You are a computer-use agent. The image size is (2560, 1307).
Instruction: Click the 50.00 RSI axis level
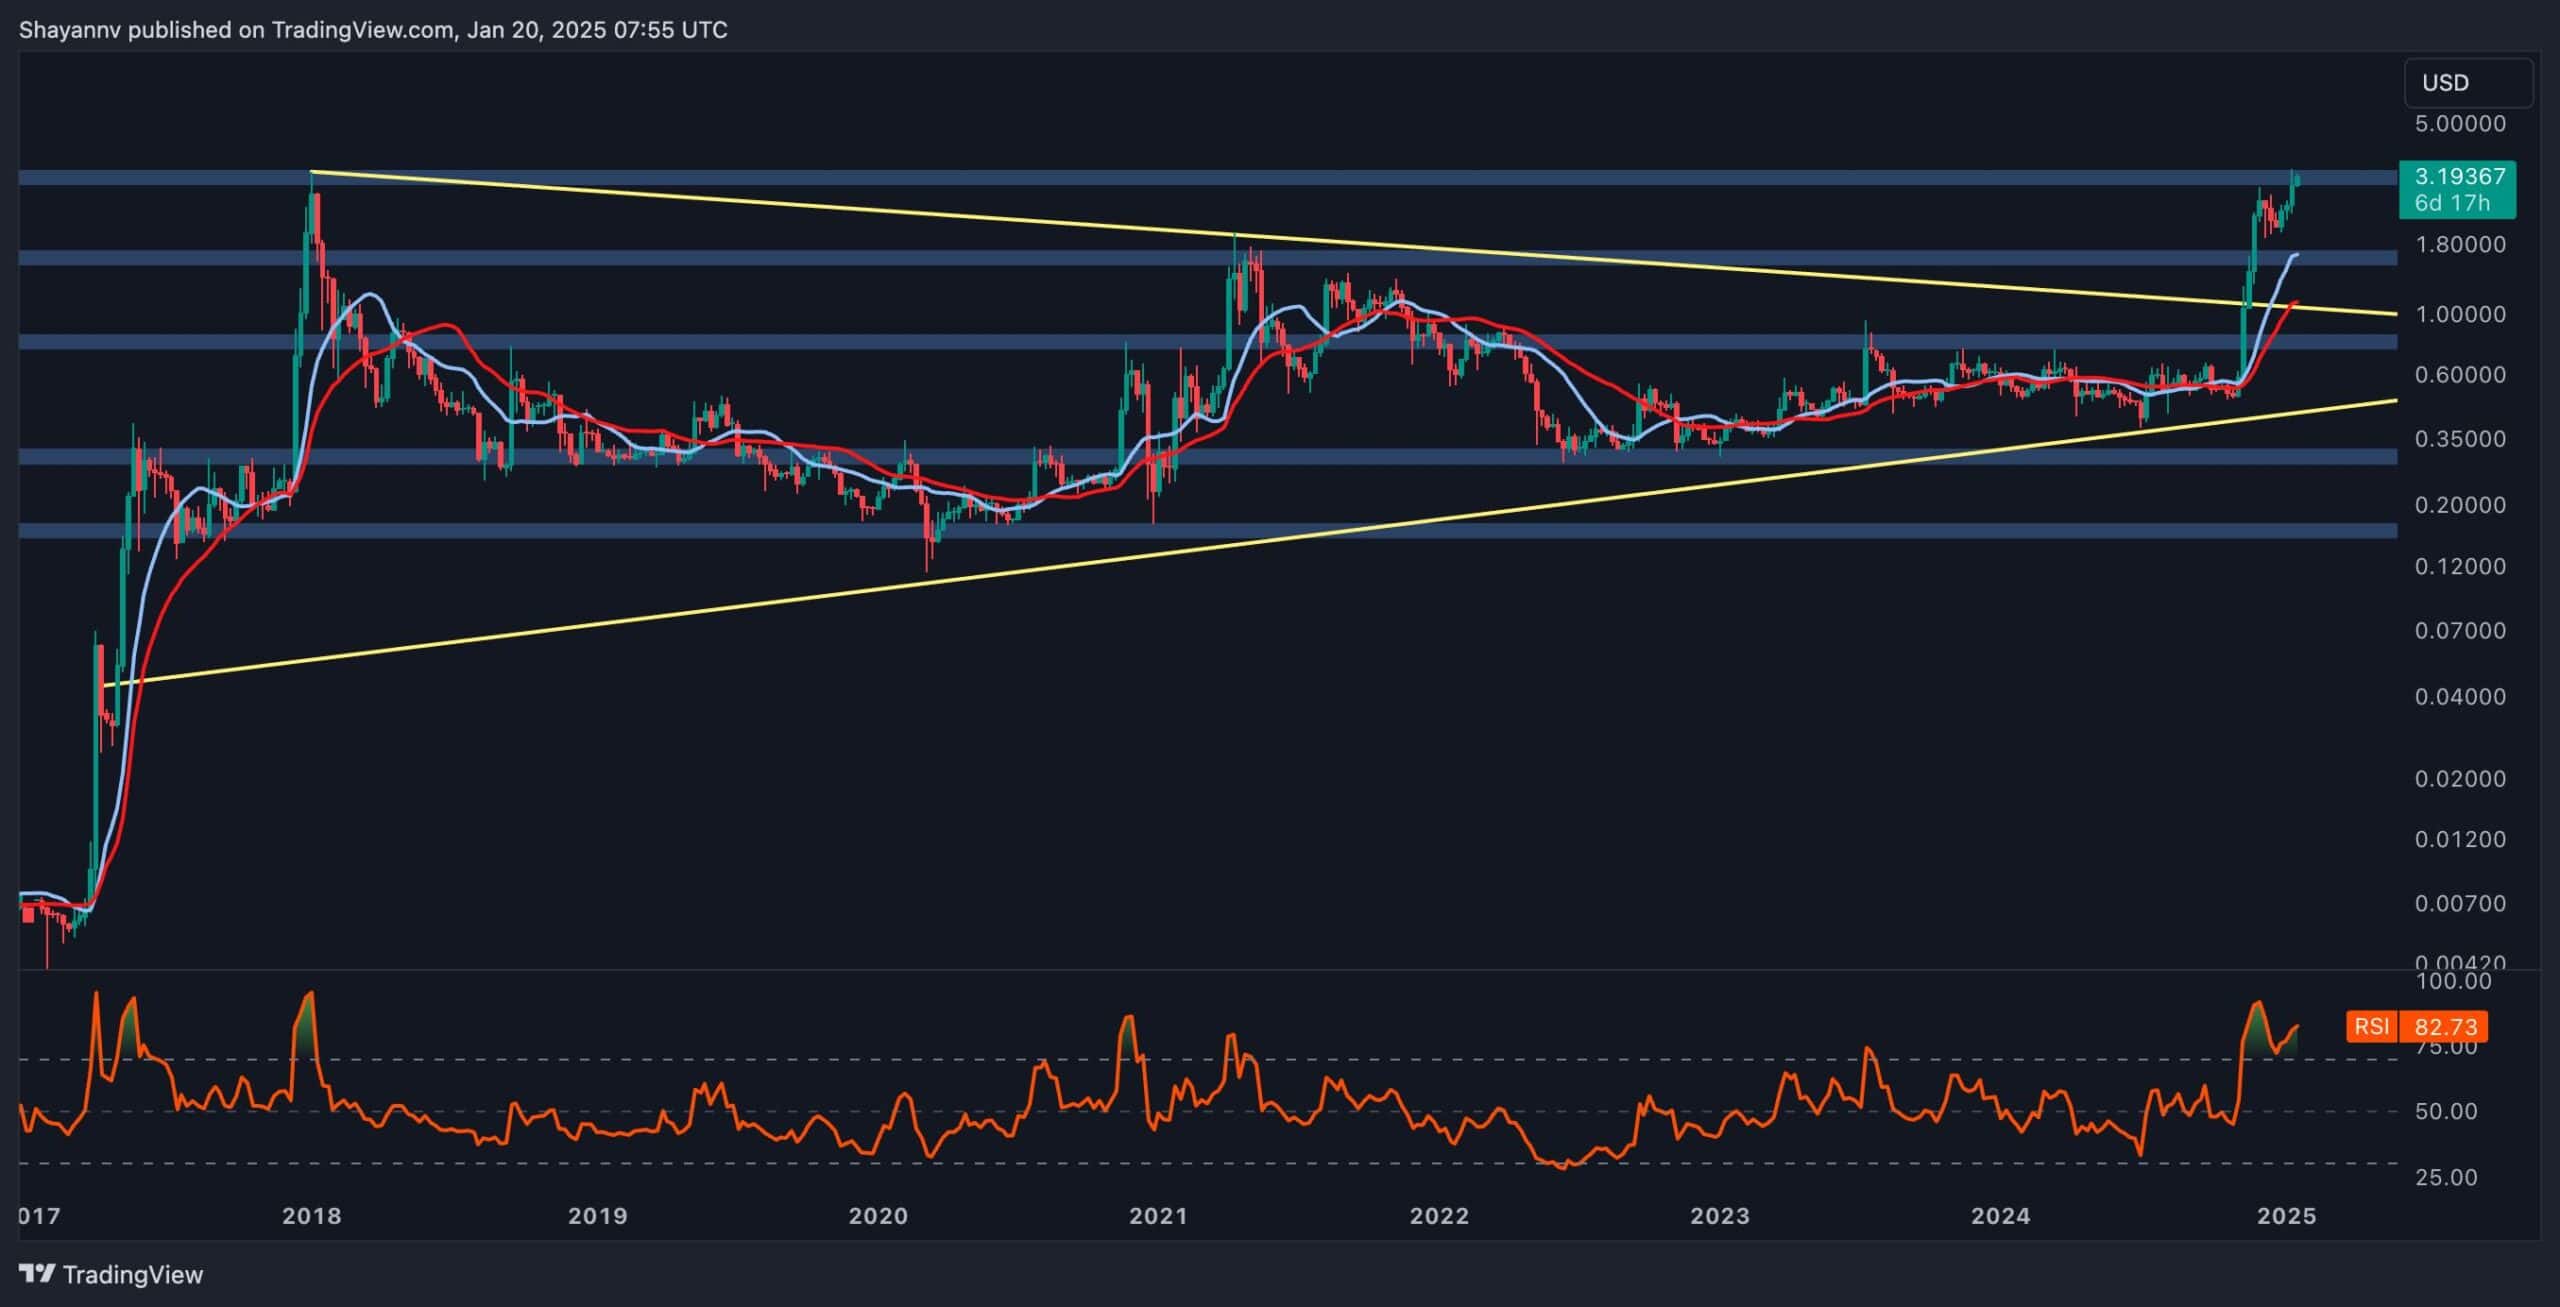tap(2445, 1111)
